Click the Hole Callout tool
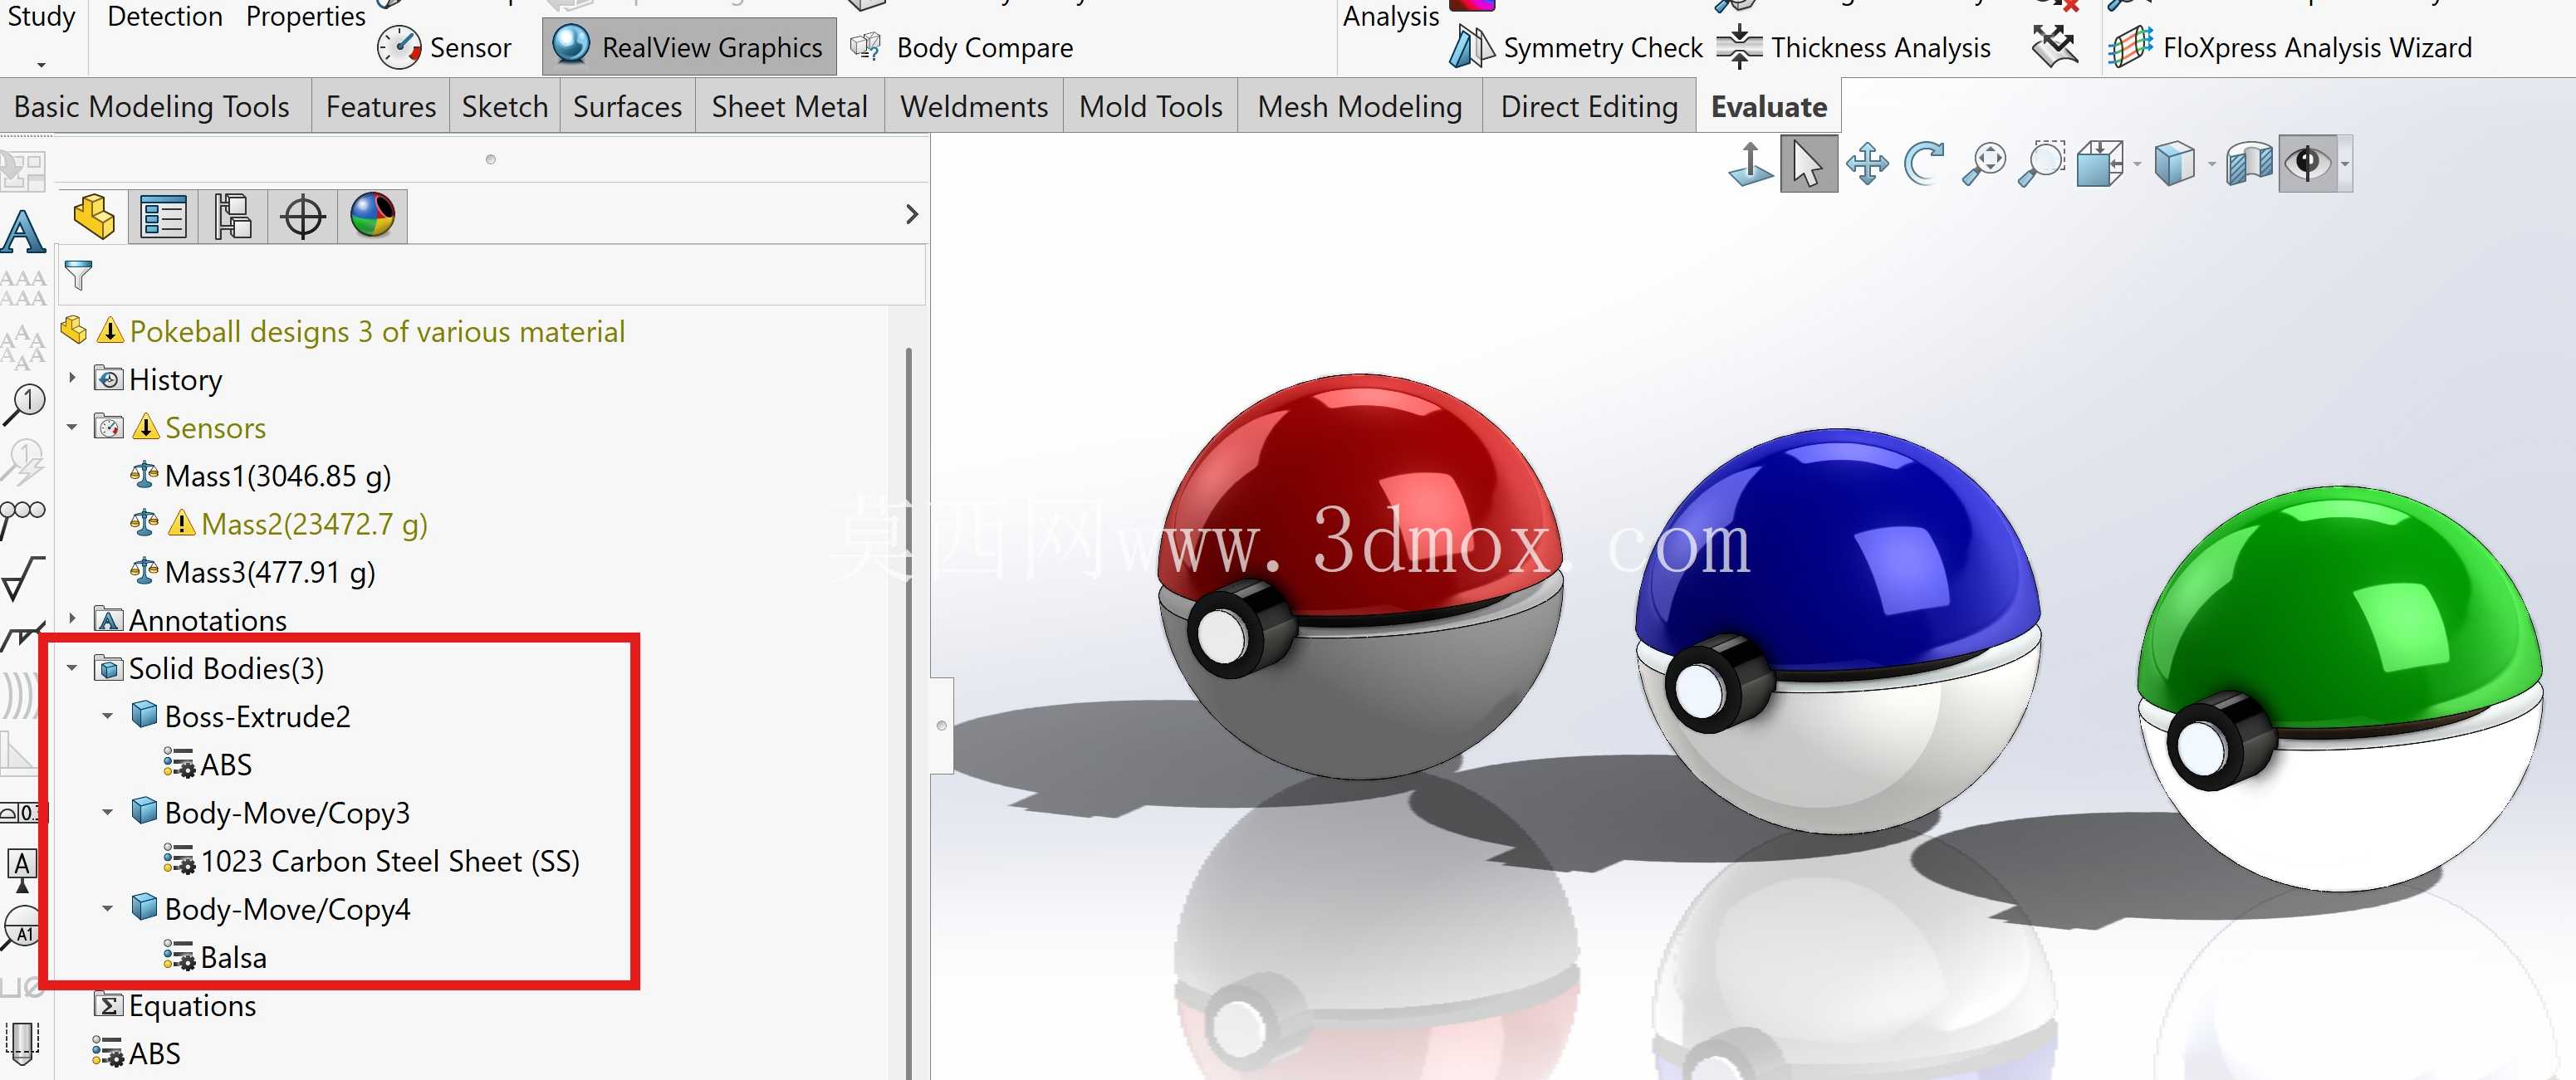This screenshot has height=1080, width=2576. coord(22,988)
